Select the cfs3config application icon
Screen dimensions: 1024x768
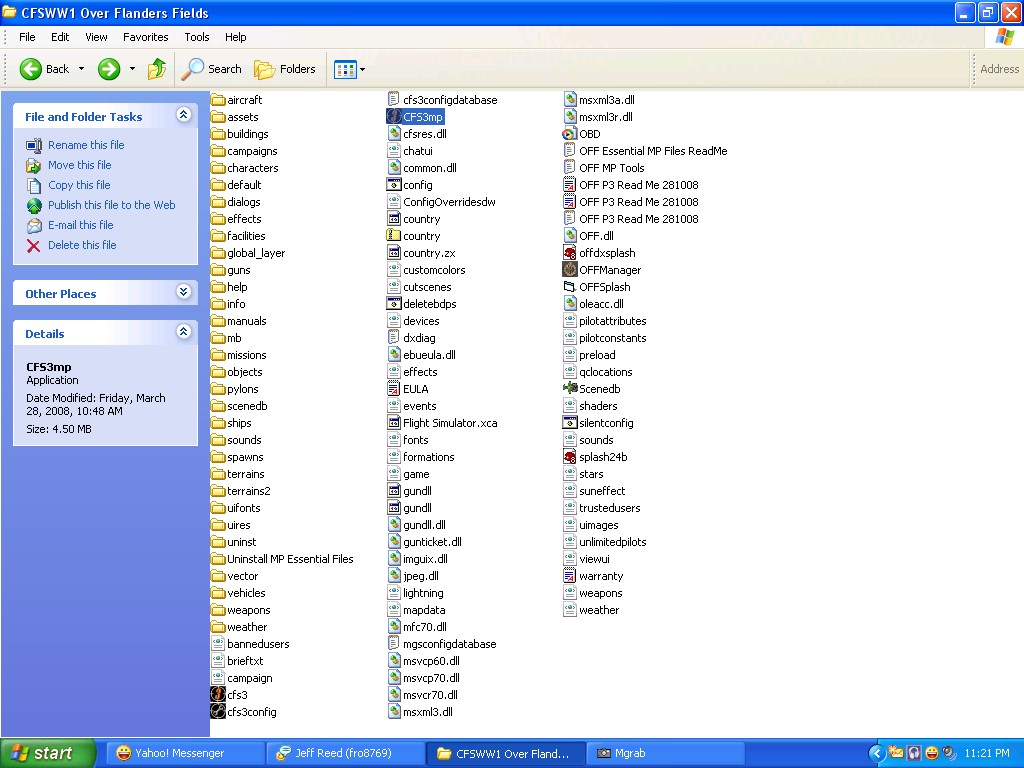[218, 712]
